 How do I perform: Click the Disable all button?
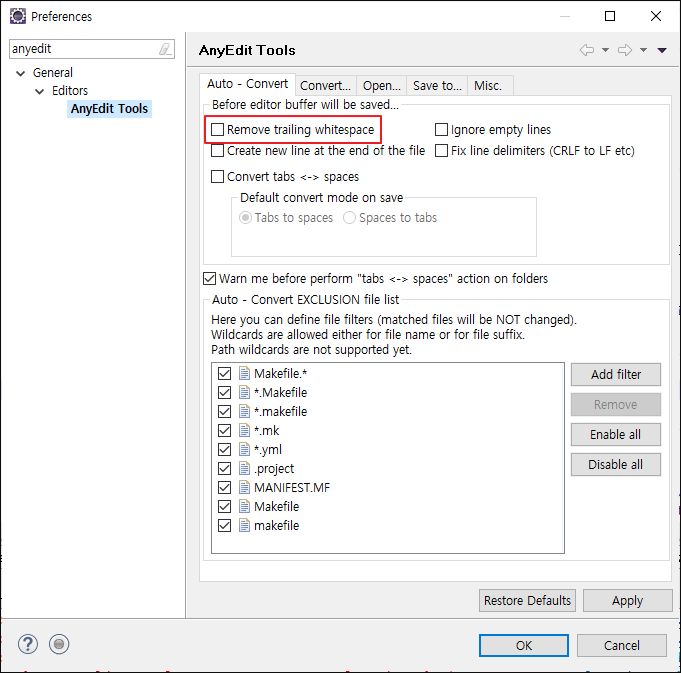pyautogui.click(x=616, y=465)
